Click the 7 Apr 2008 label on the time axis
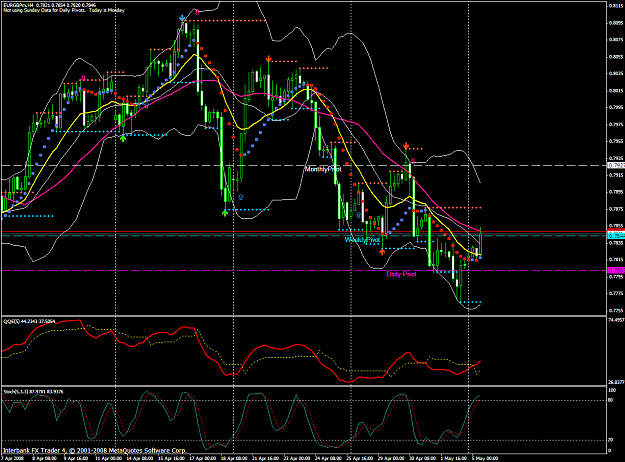This screenshot has width=625, height=462. 13,458
